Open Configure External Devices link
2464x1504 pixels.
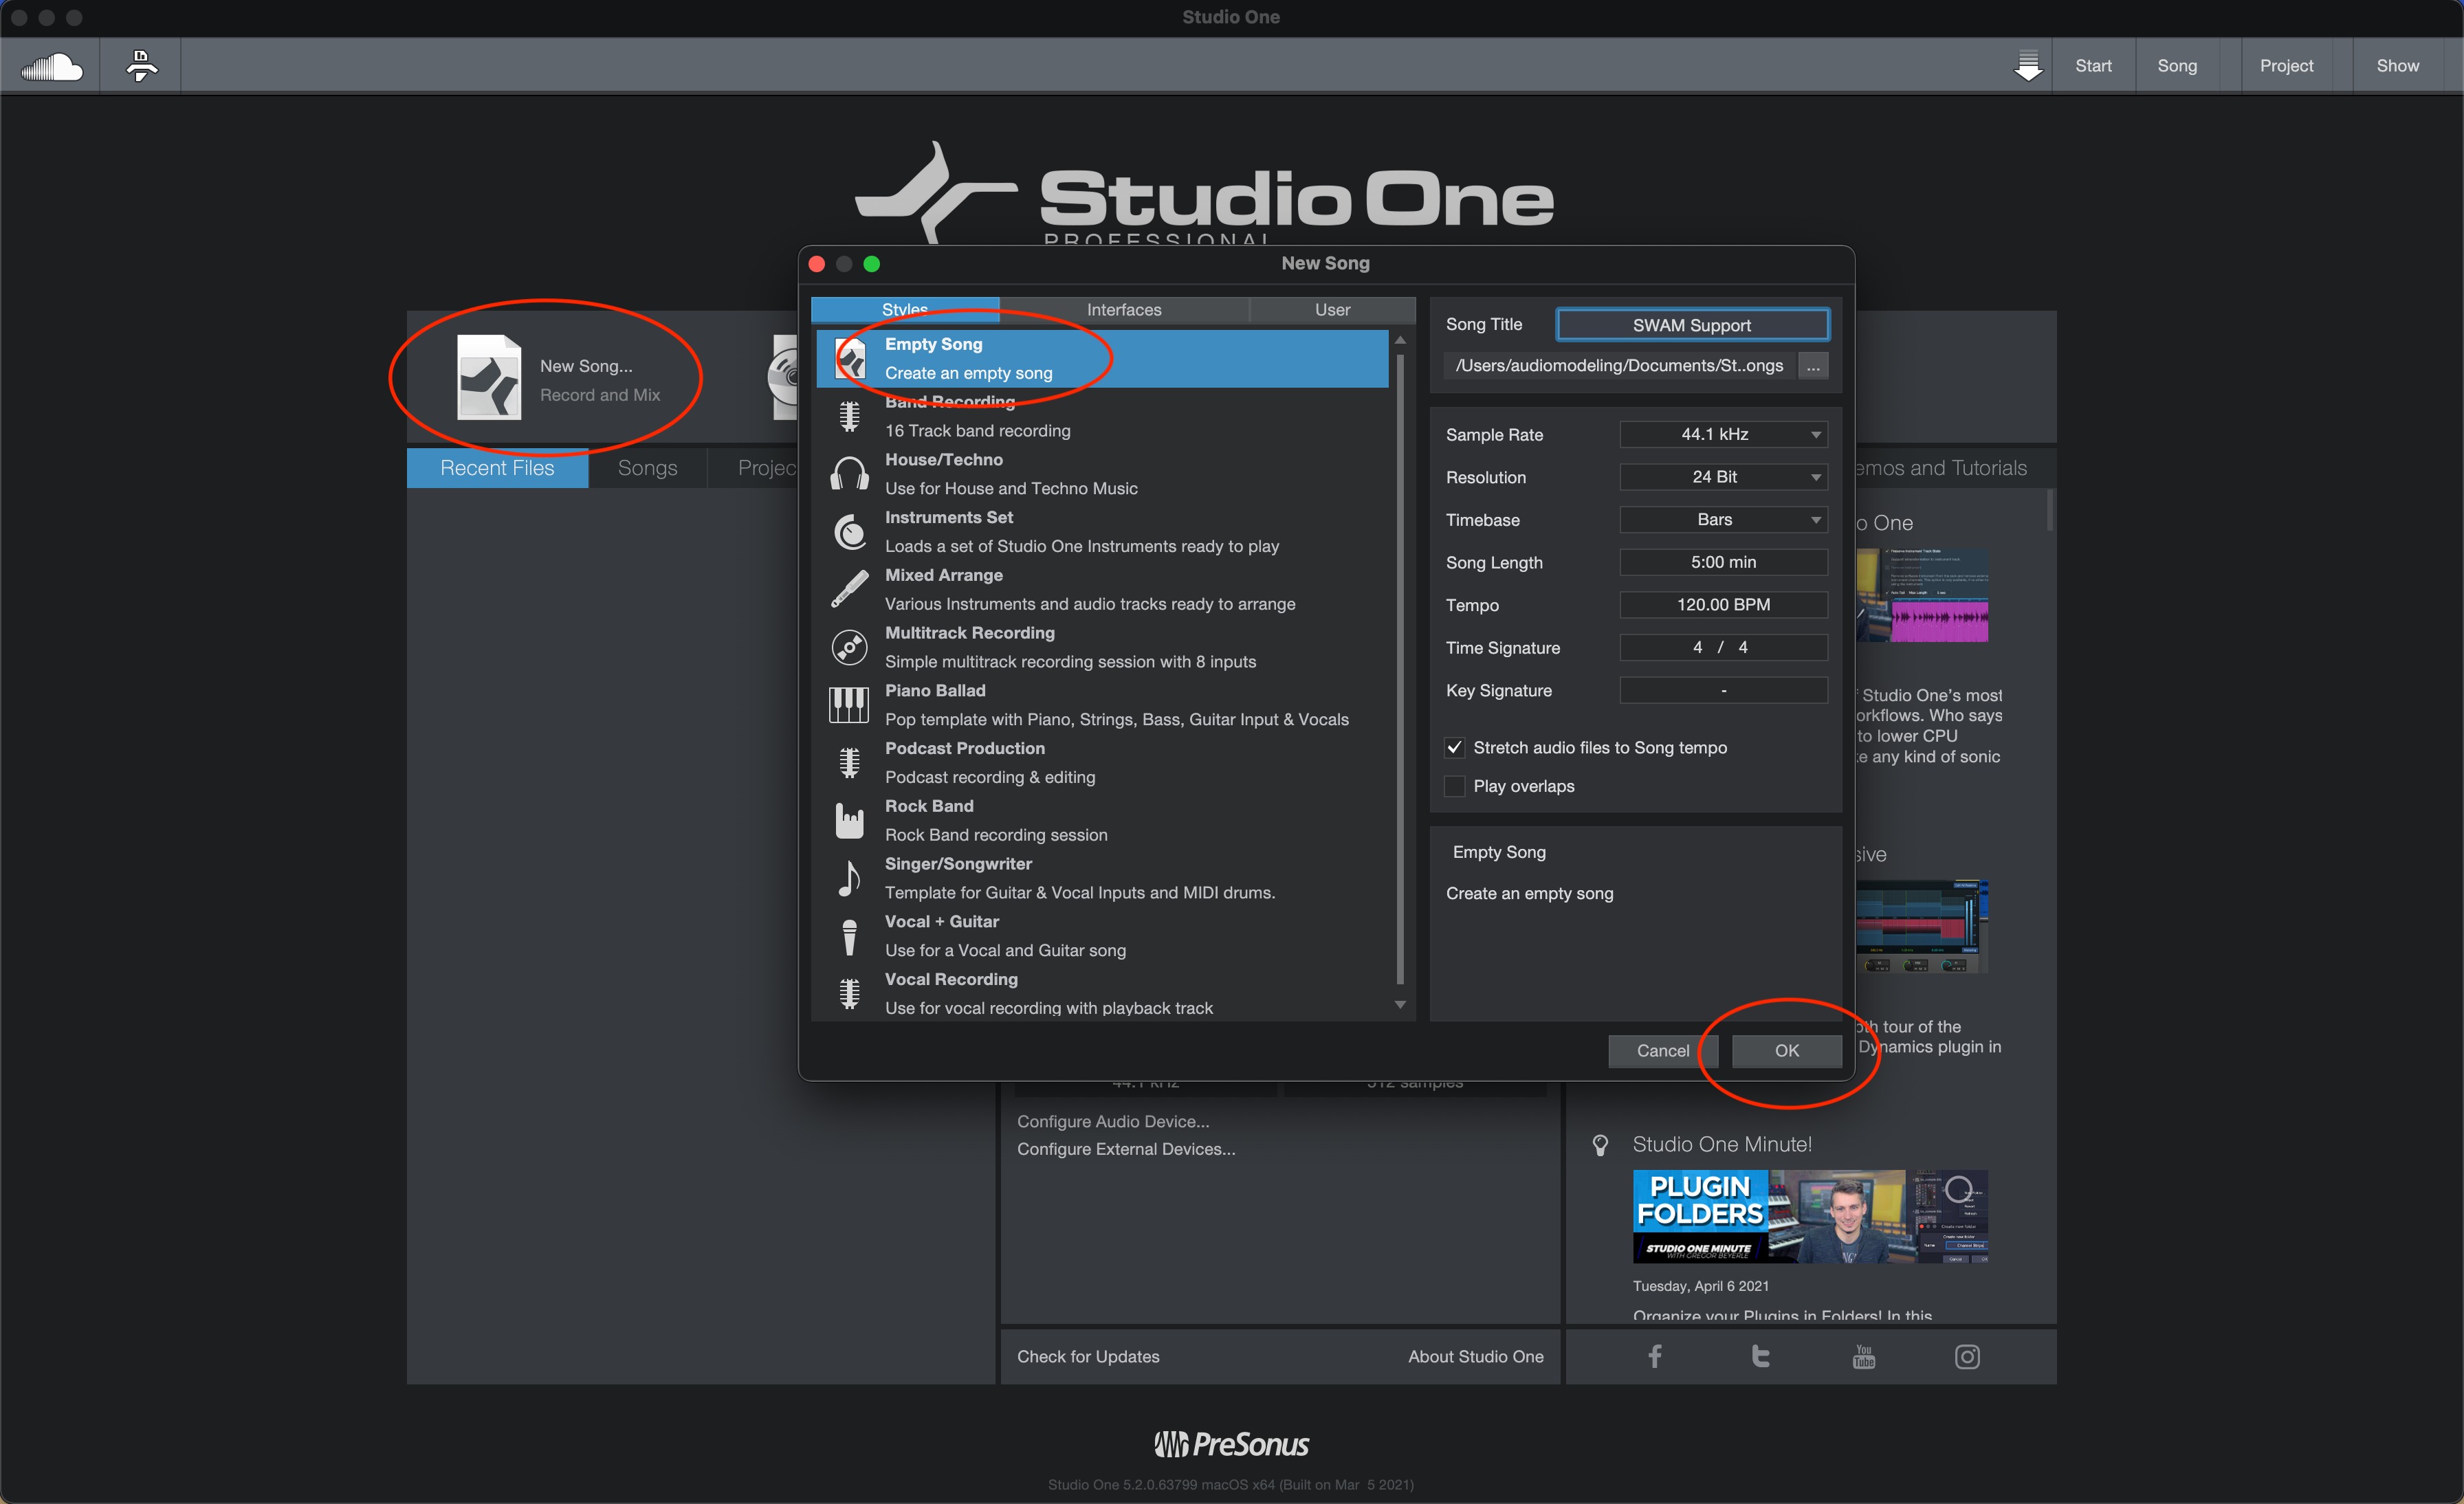tap(1126, 1149)
